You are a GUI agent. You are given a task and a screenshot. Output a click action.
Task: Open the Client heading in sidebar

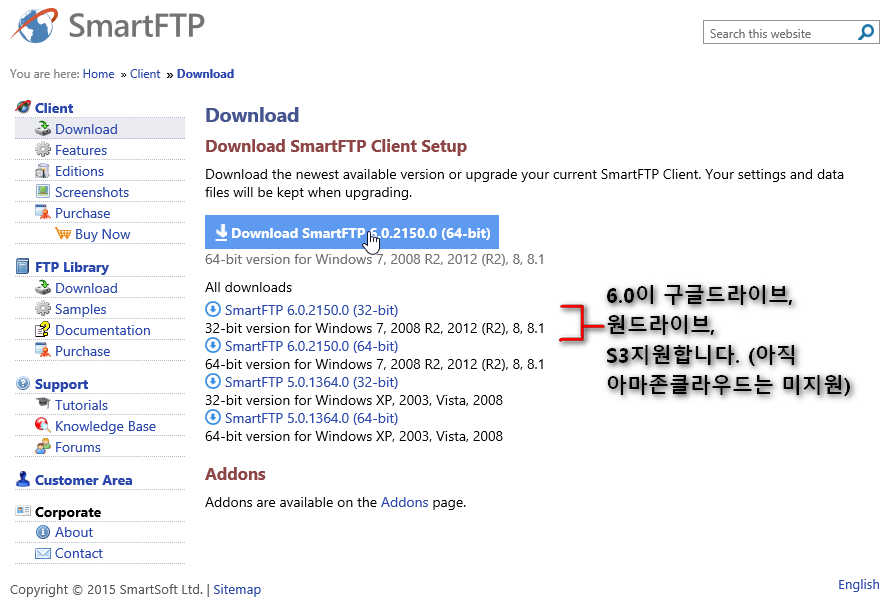pos(54,108)
